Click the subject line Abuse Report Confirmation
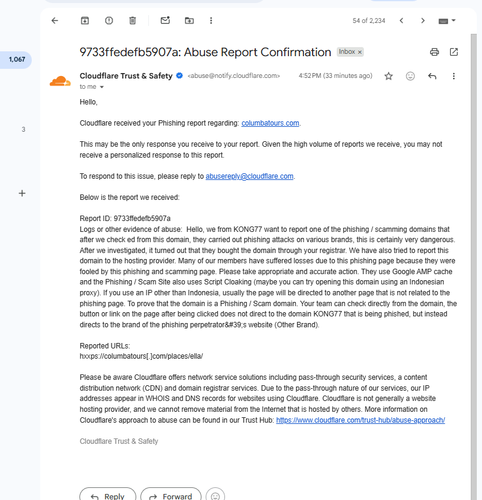The height and width of the screenshot is (500, 482). [x=205, y=52]
